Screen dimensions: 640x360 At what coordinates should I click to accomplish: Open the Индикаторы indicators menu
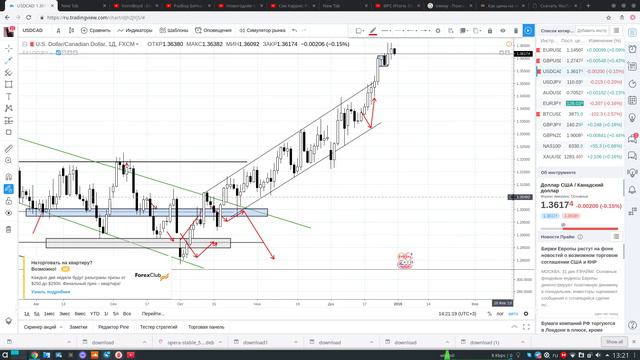coord(135,31)
